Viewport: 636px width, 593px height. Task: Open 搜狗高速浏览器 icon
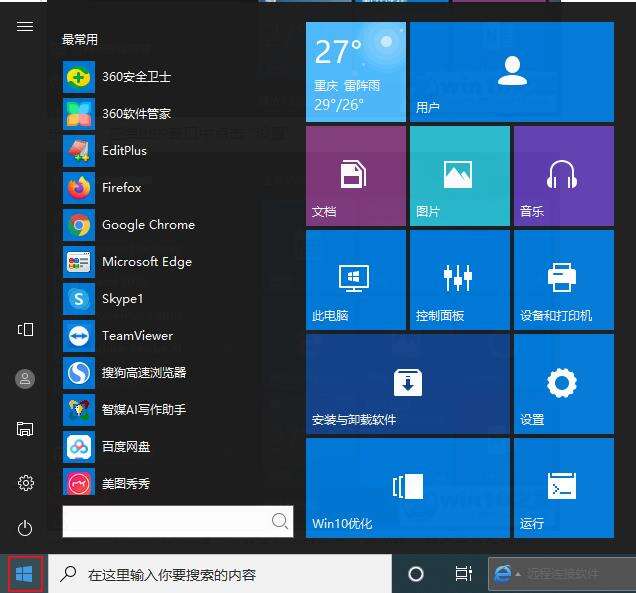click(x=79, y=373)
